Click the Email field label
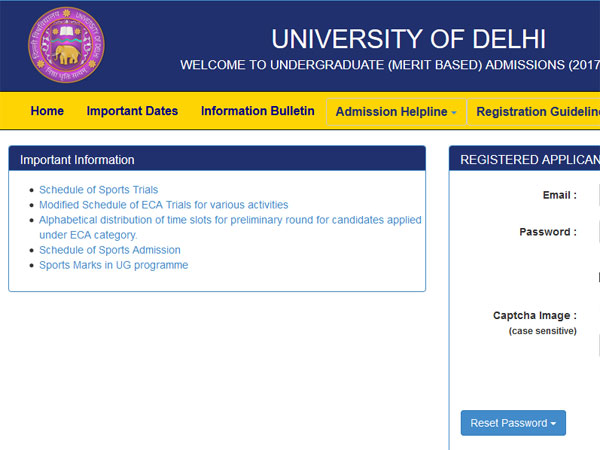Image resolution: width=600 pixels, height=450 pixels. click(559, 196)
